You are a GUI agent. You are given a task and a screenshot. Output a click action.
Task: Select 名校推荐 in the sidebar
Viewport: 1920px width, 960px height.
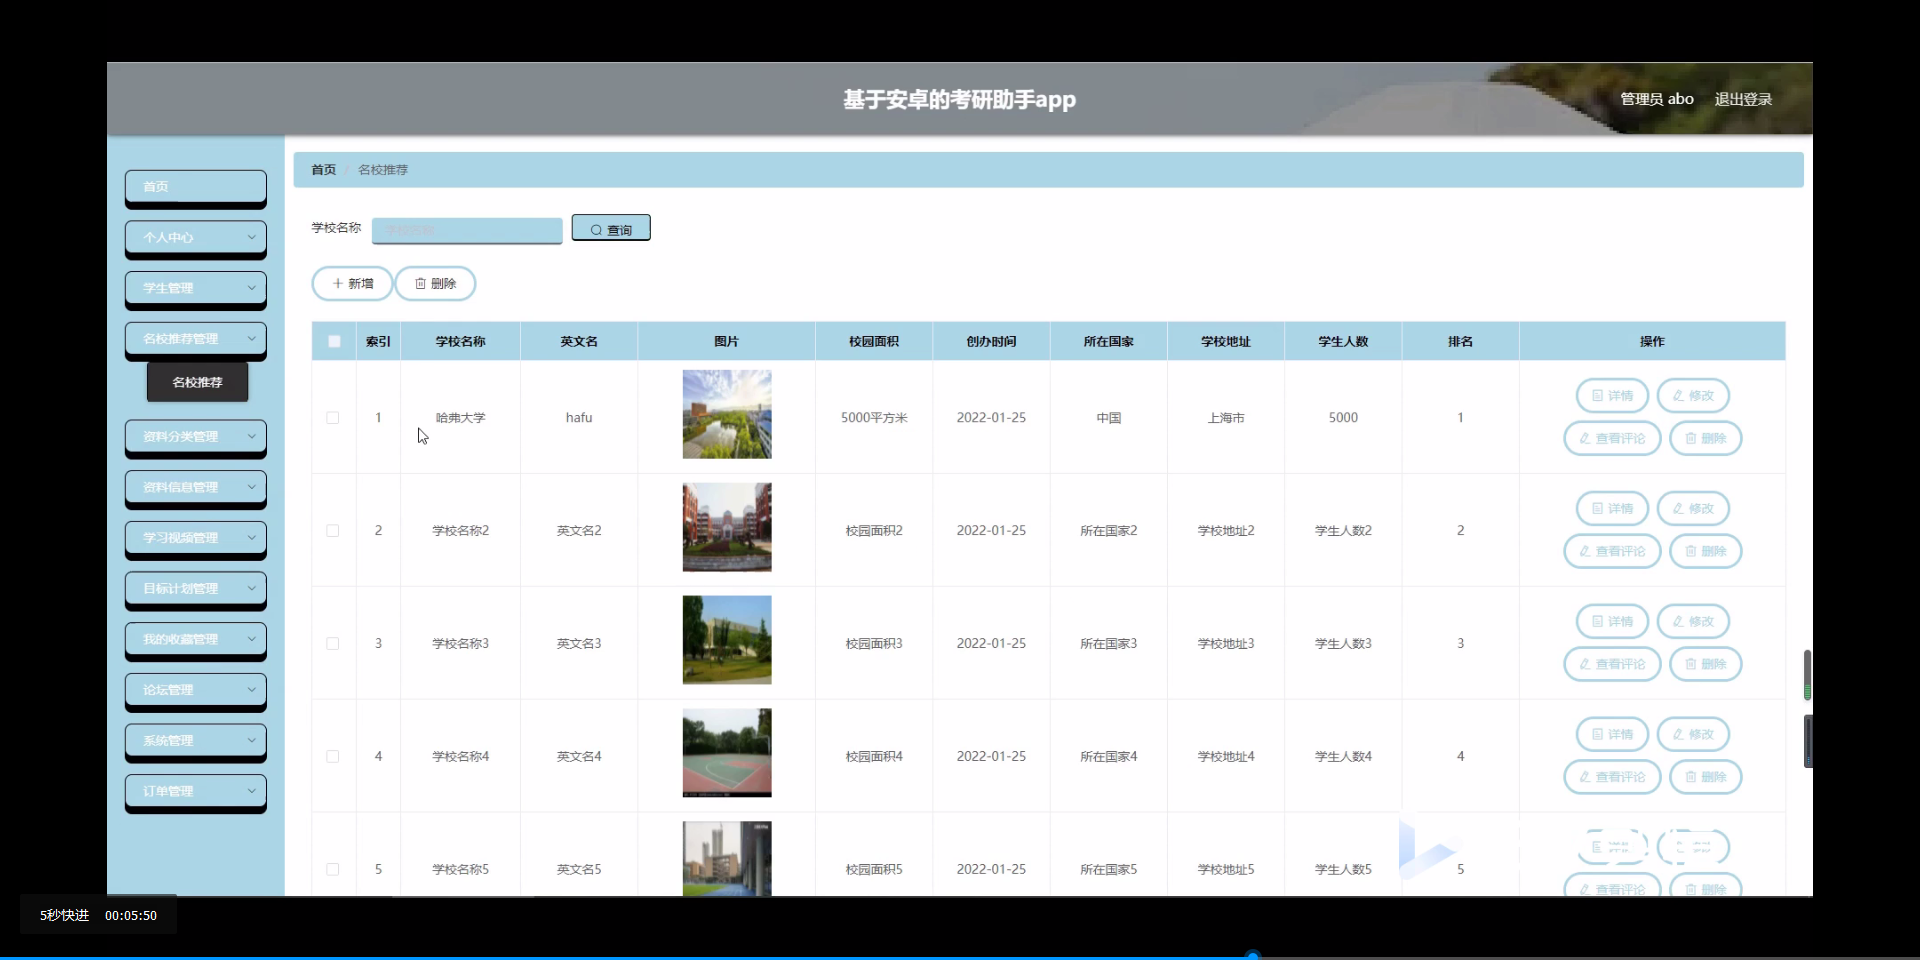pyautogui.click(x=196, y=382)
